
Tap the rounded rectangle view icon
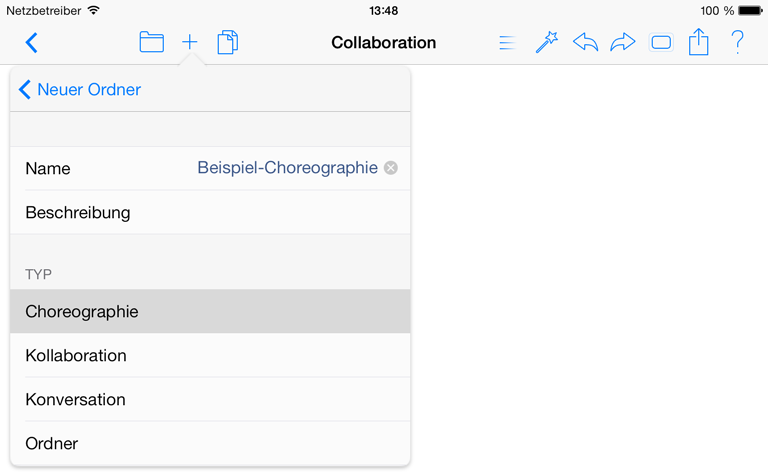click(661, 43)
